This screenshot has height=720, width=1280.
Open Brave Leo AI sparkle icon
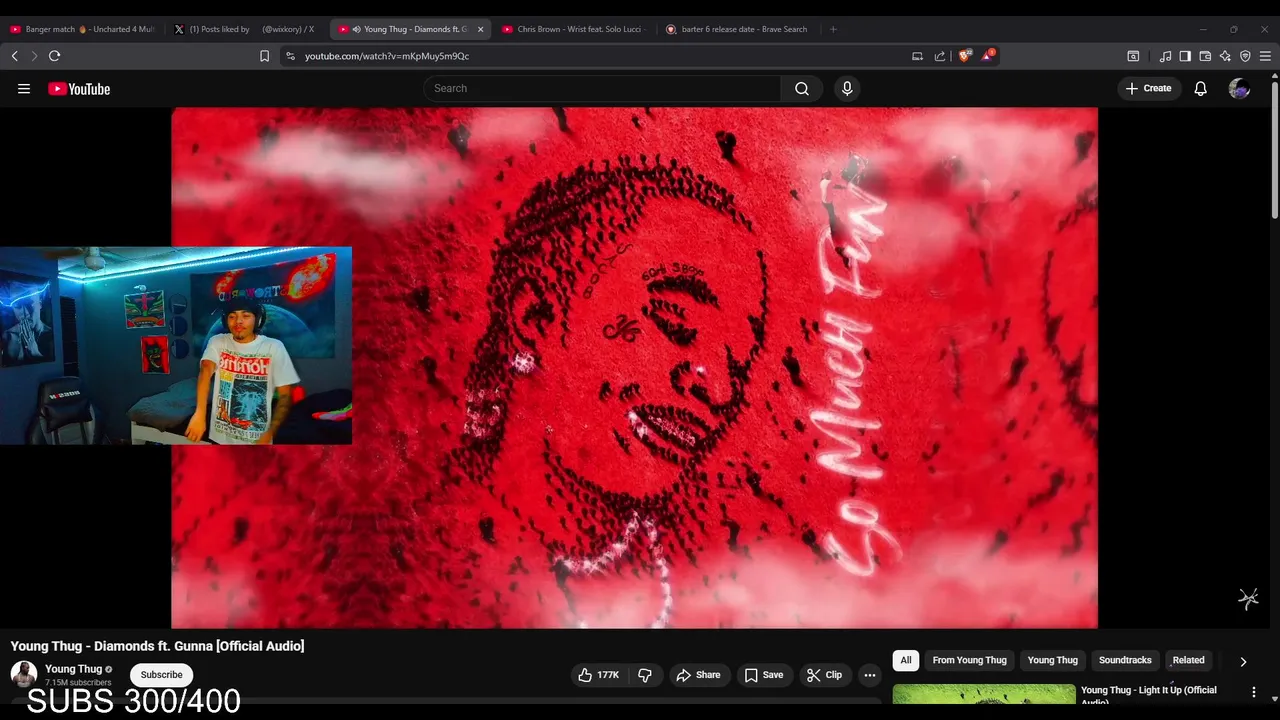pyautogui.click(x=1225, y=56)
